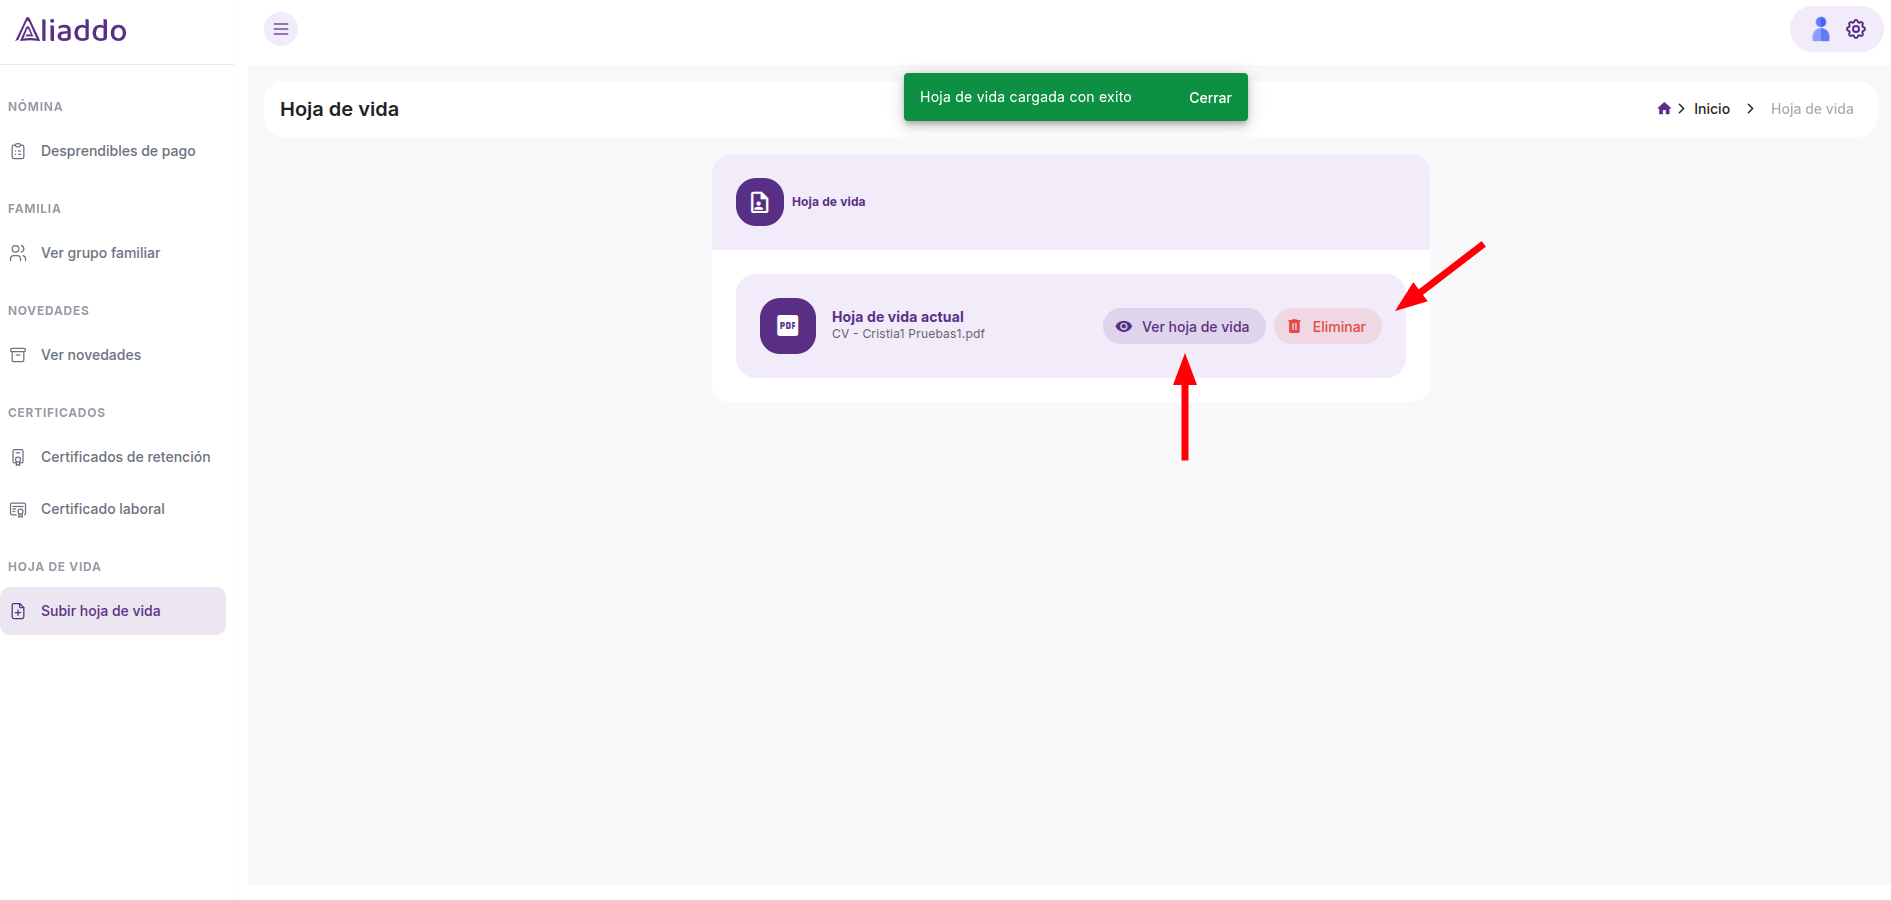Click the Aliaddo logo
1891x900 pixels.
coord(71,30)
